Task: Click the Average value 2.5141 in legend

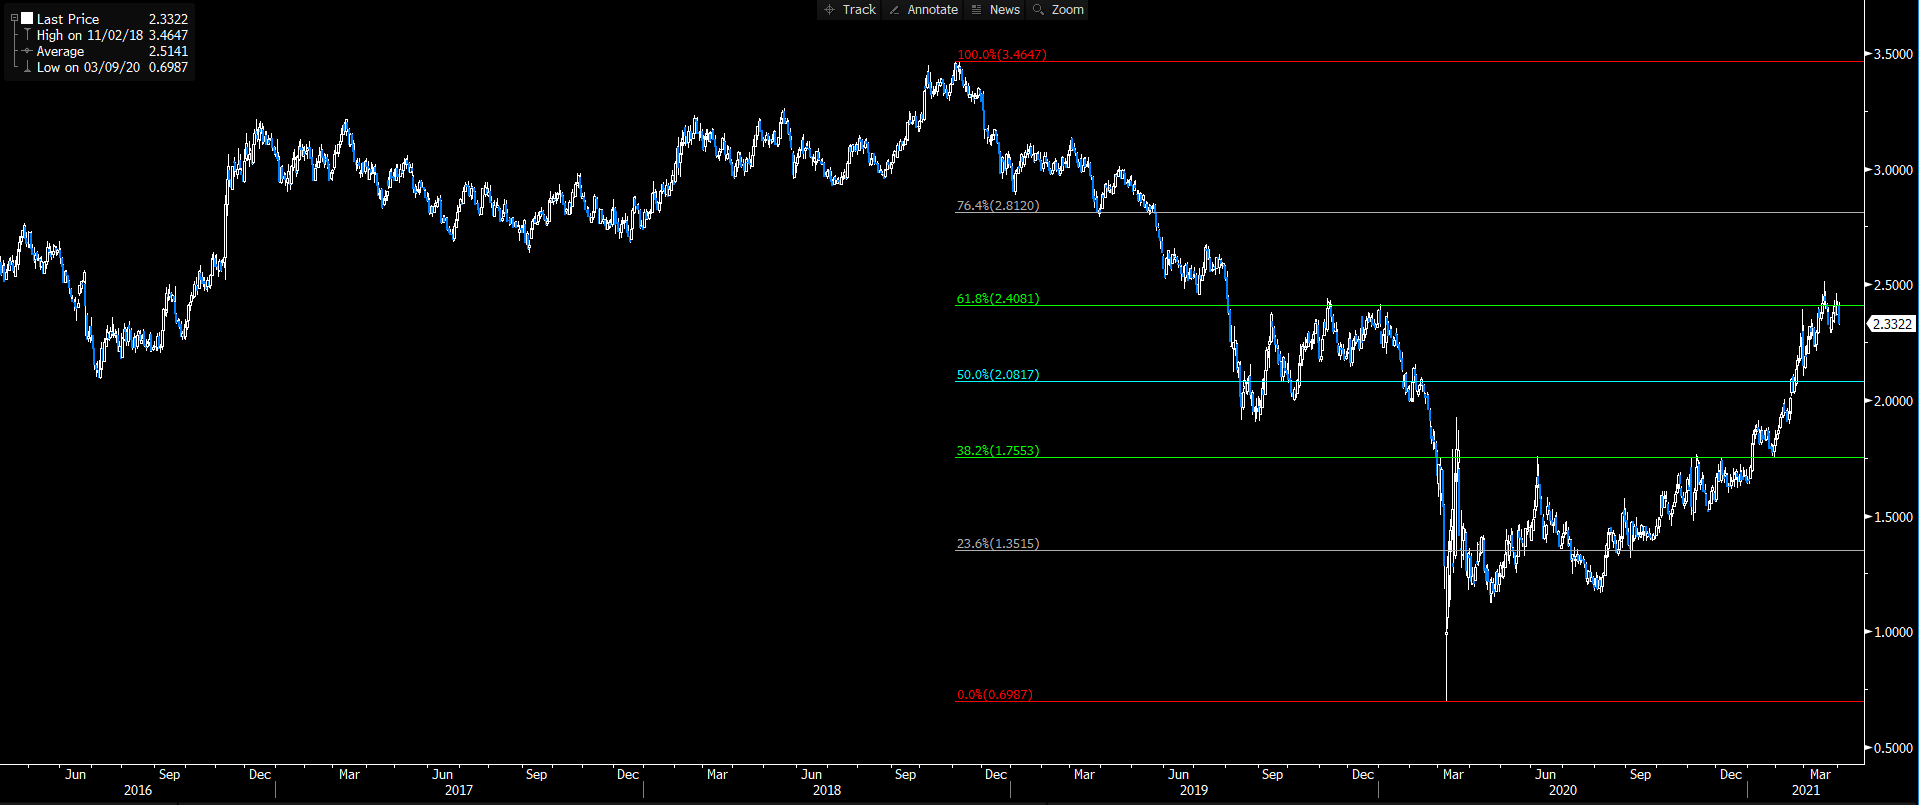Action: click(168, 51)
